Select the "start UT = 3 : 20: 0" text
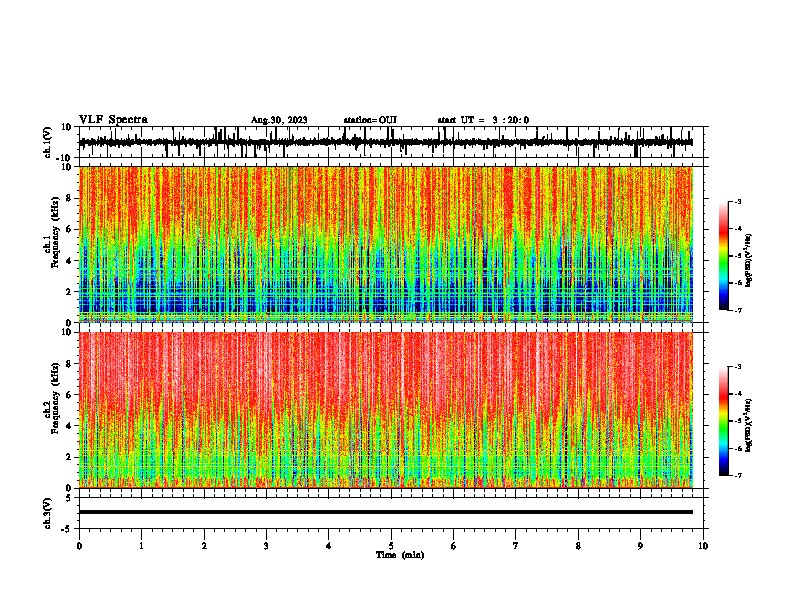The width and height of the screenshot is (792, 612). [483, 120]
